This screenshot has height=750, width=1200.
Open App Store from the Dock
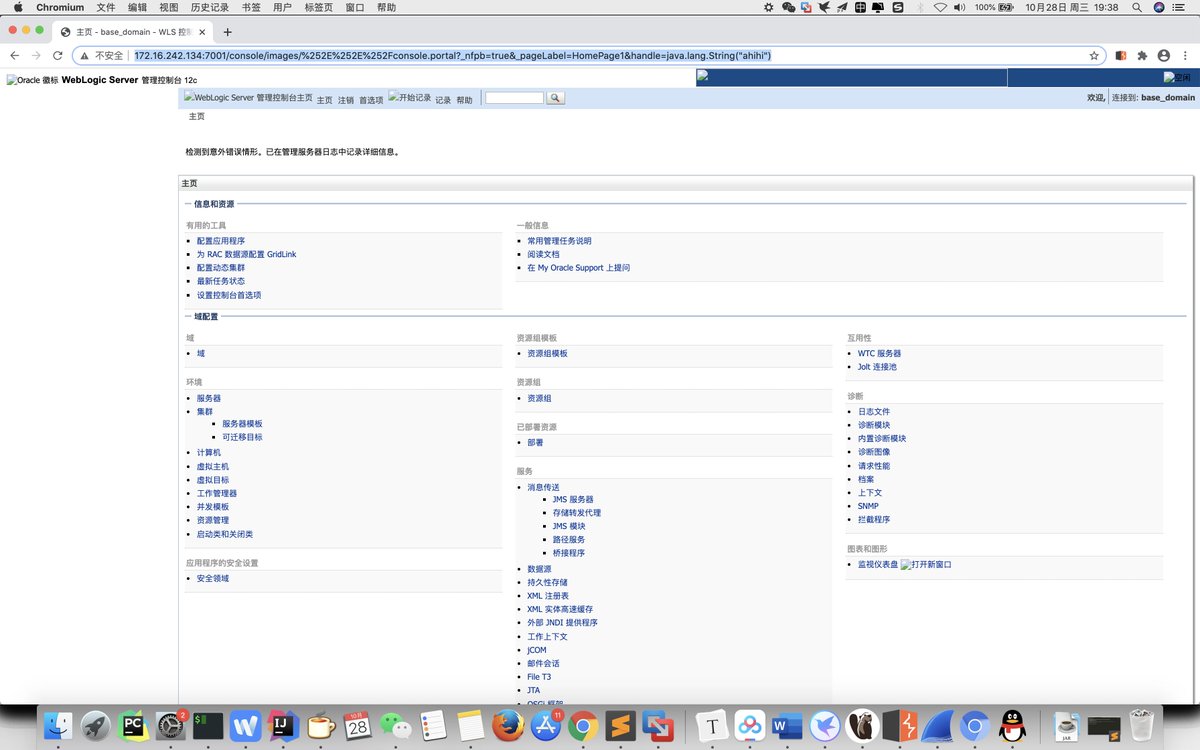pyautogui.click(x=546, y=725)
